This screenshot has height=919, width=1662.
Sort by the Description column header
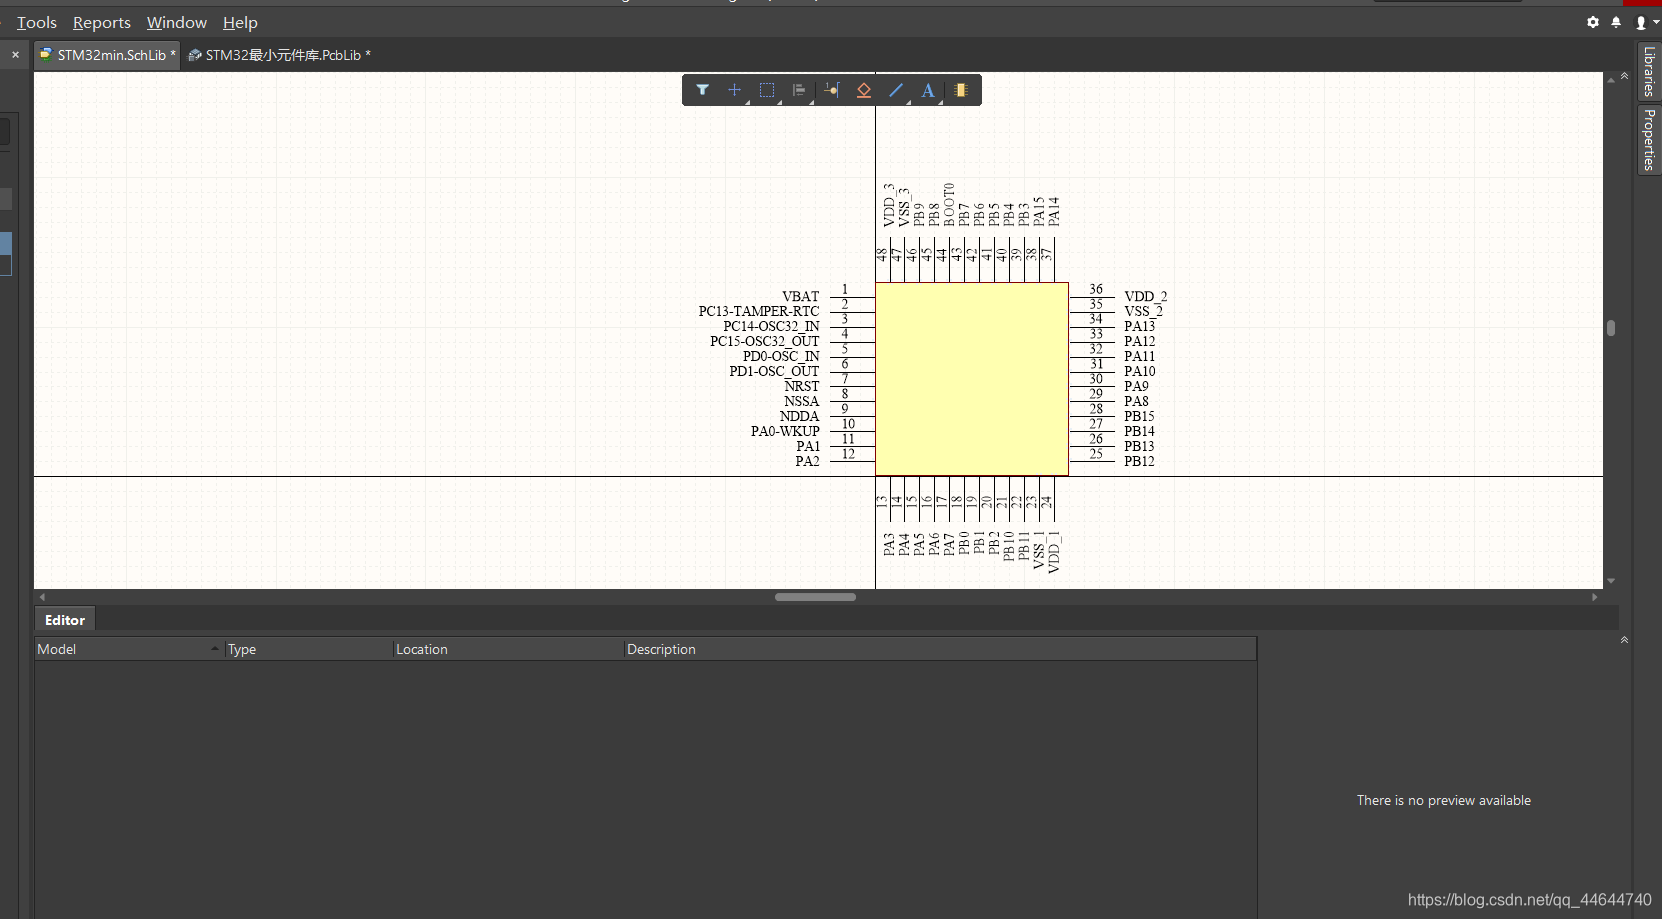pyautogui.click(x=940, y=649)
